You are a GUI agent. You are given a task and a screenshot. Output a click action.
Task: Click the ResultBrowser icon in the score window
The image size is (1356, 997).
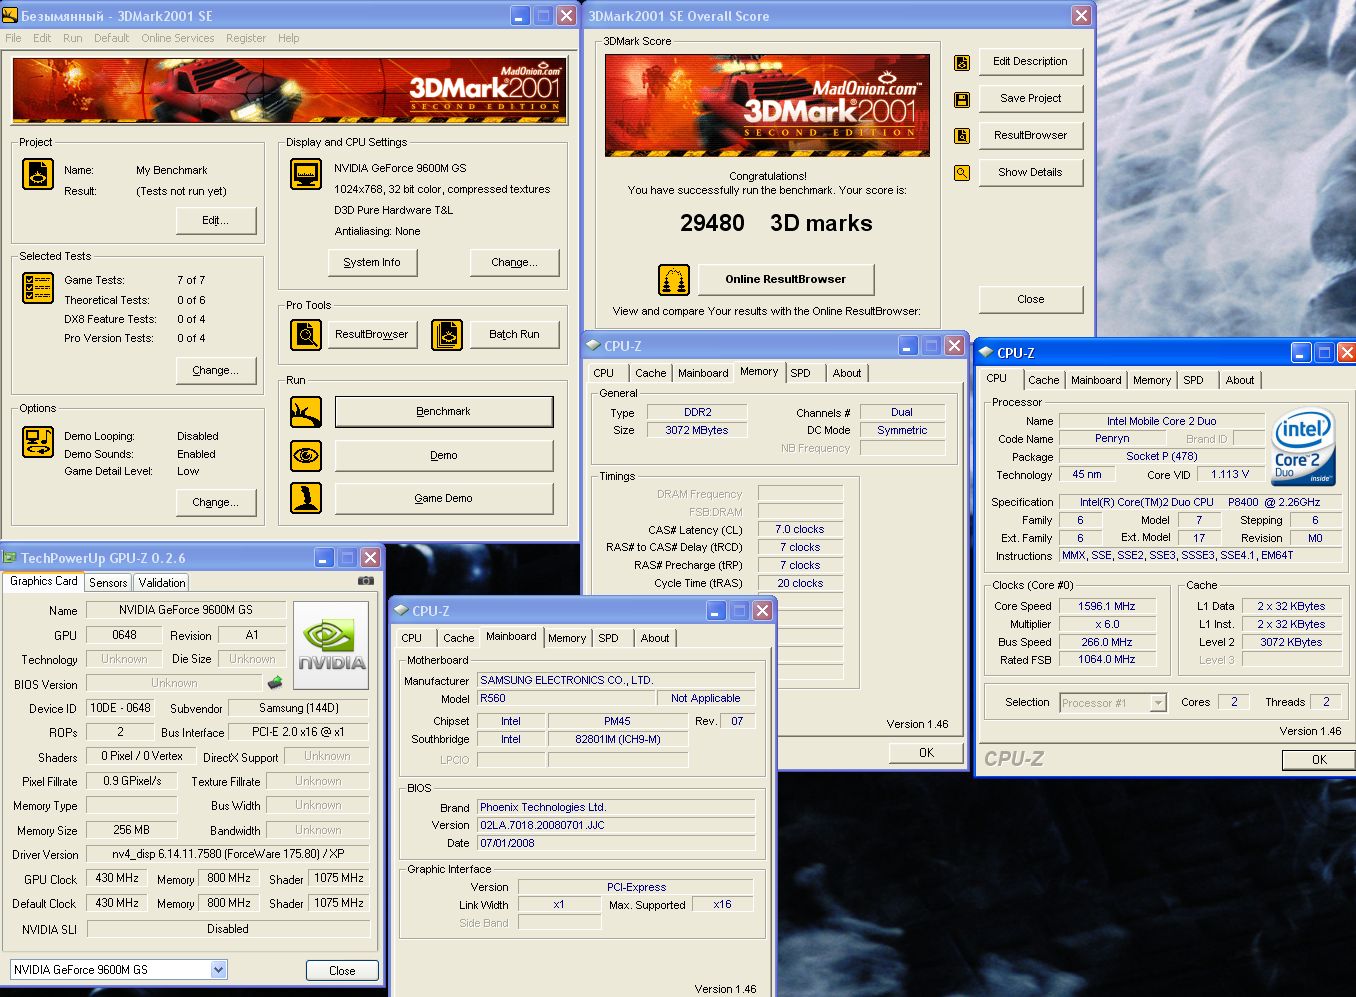(x=962, y=136)
